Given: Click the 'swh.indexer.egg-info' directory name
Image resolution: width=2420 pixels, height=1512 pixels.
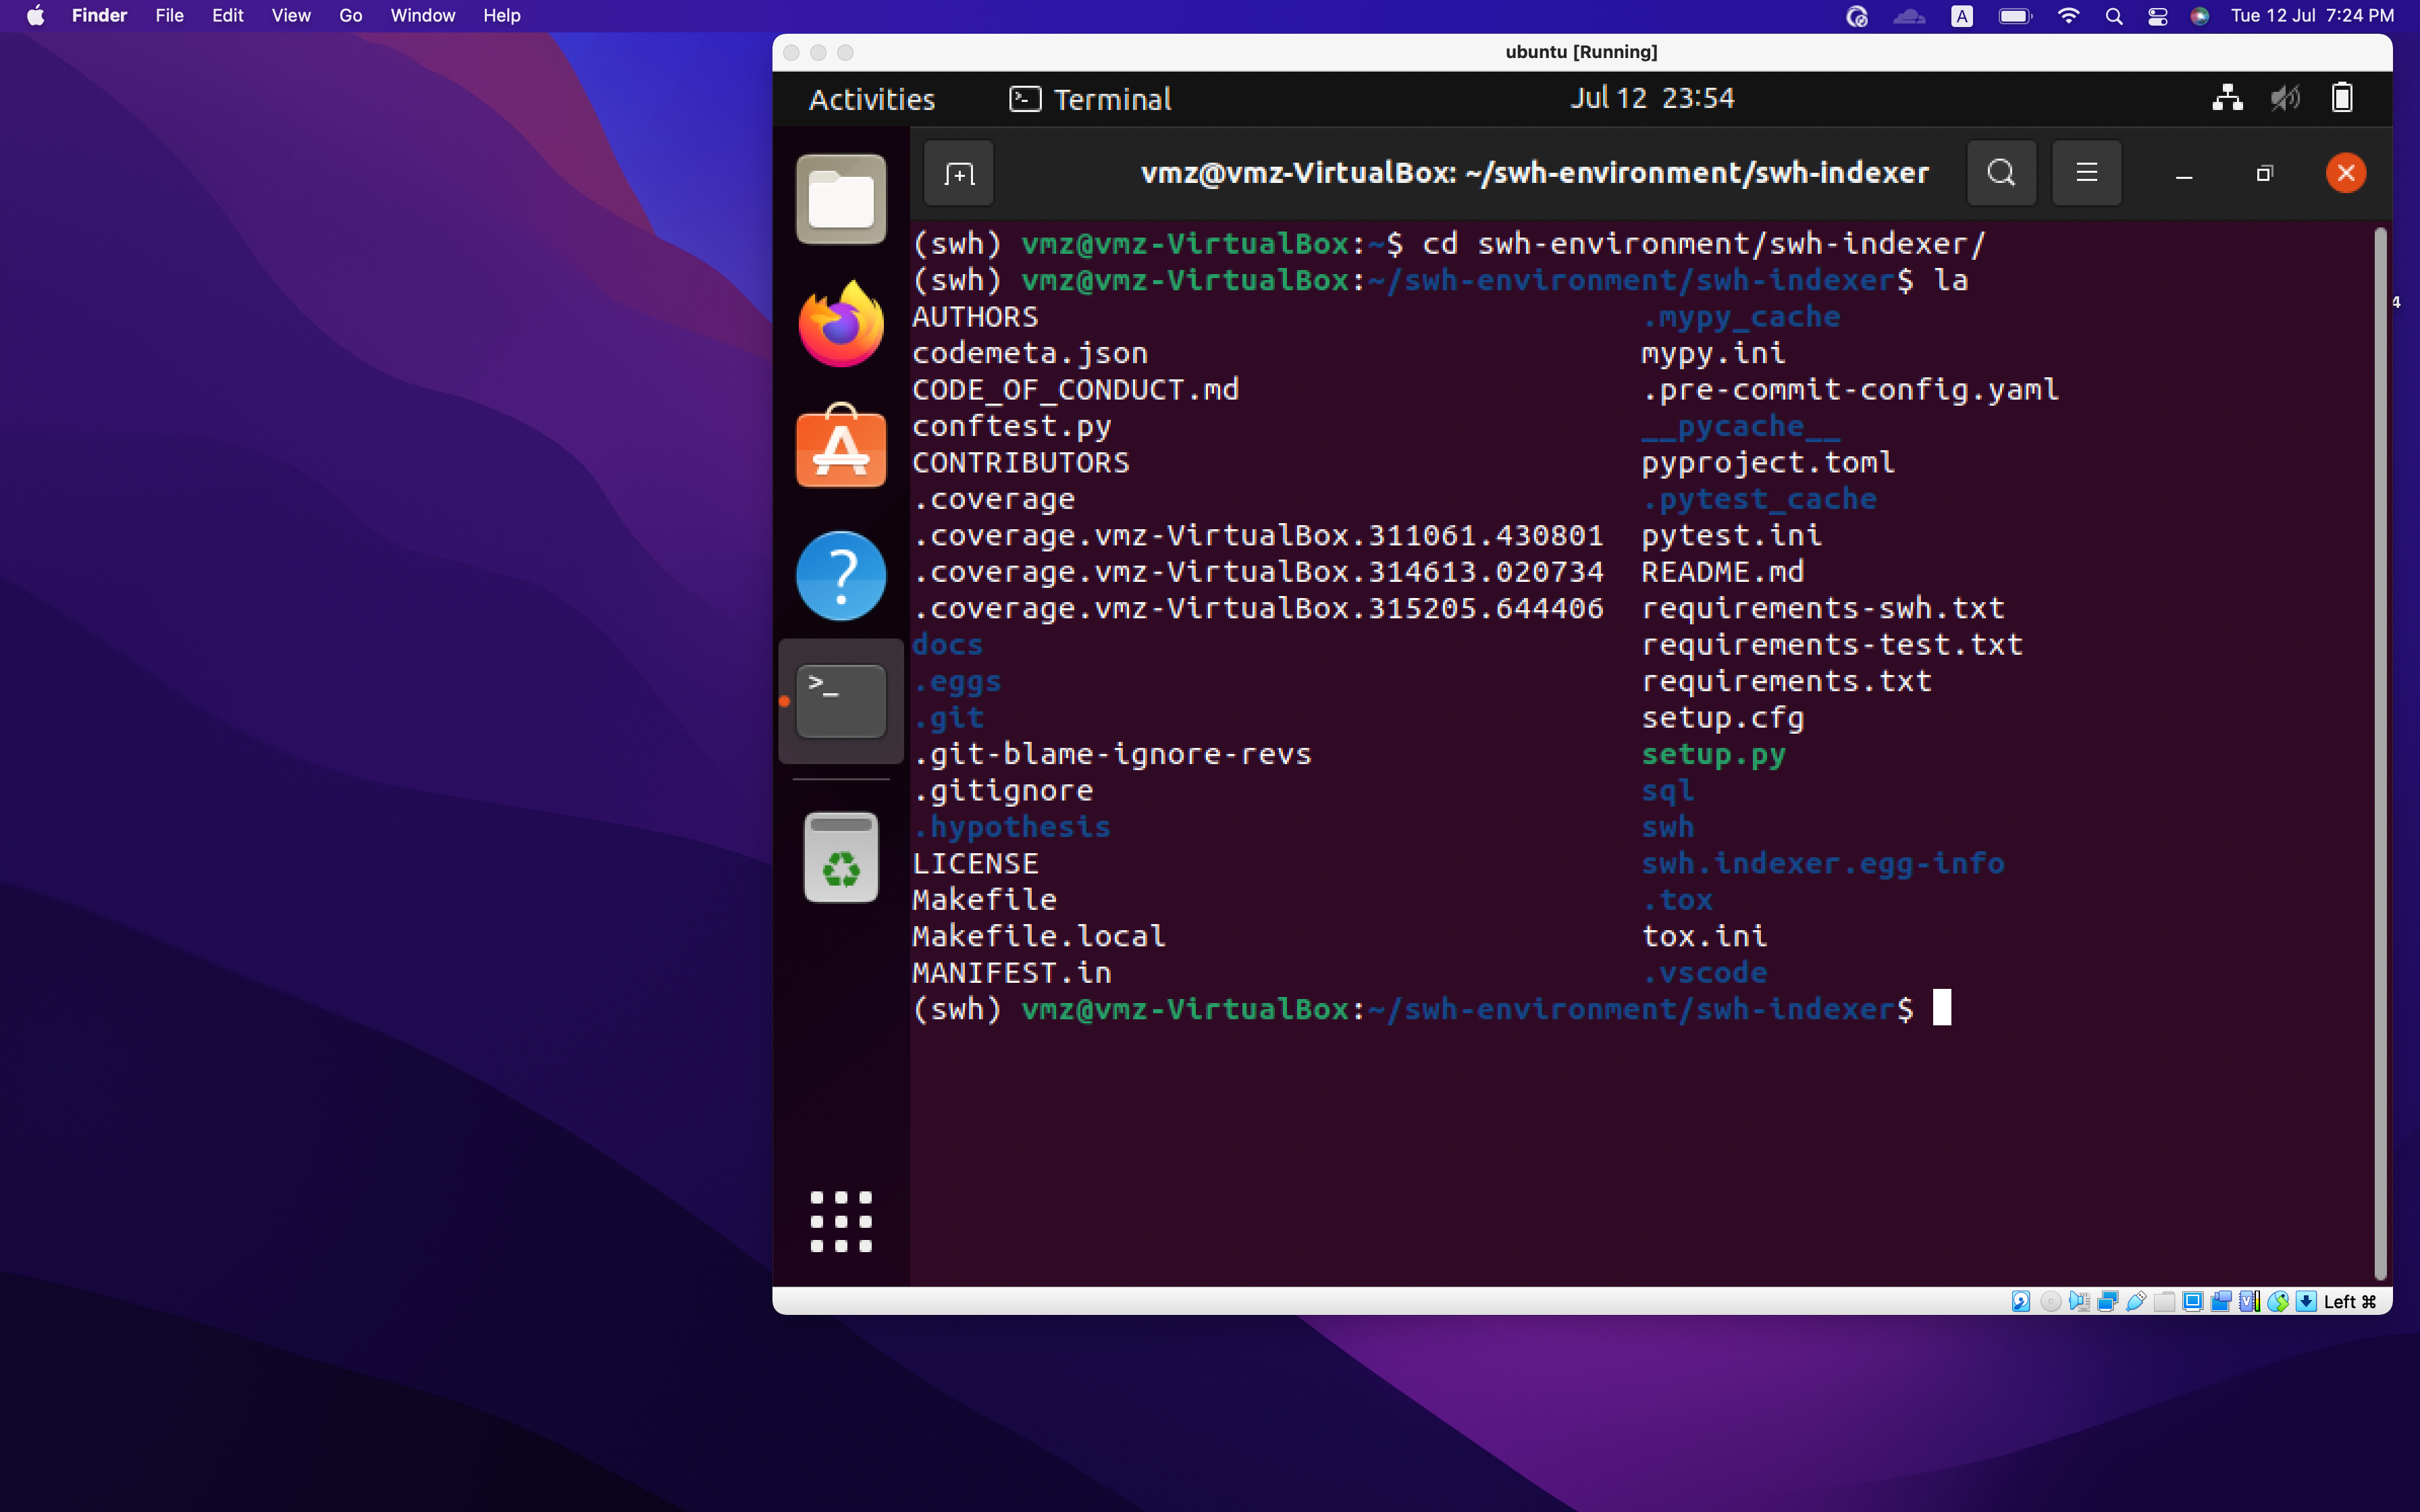Looking at the screenshot, I should [x=1822, y=863].
